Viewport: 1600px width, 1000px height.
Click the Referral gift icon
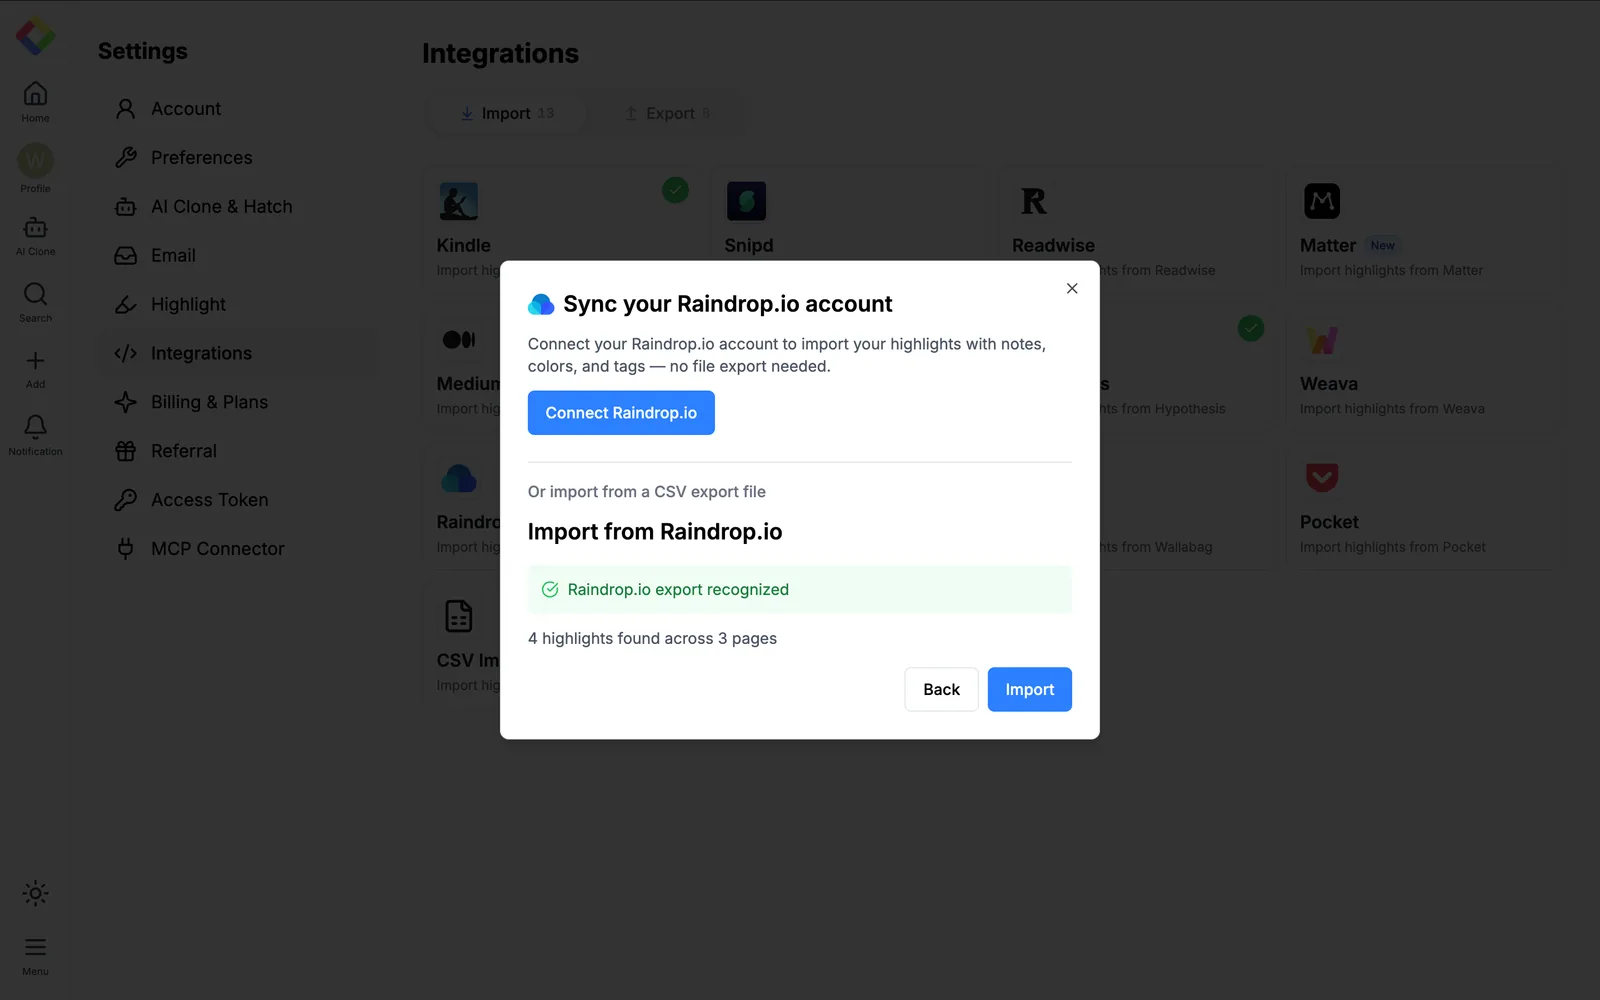(125, 452)
